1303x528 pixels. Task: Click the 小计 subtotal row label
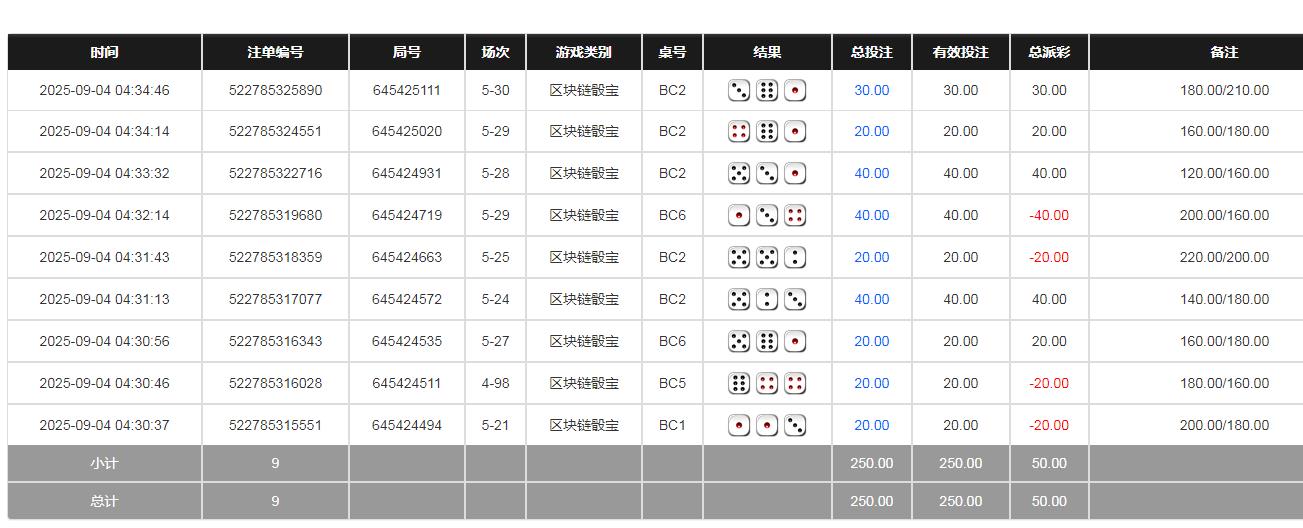[104, 463]
